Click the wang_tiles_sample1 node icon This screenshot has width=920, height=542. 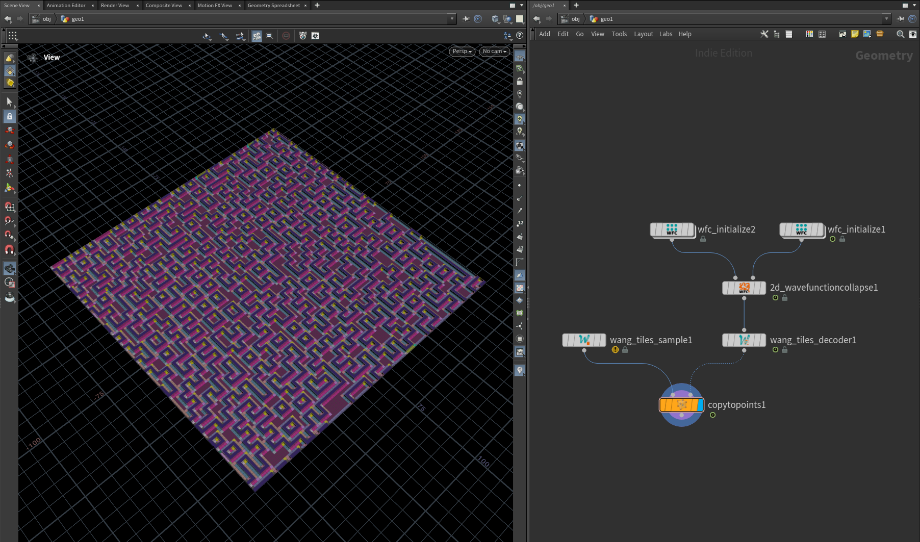click(585, 340)
